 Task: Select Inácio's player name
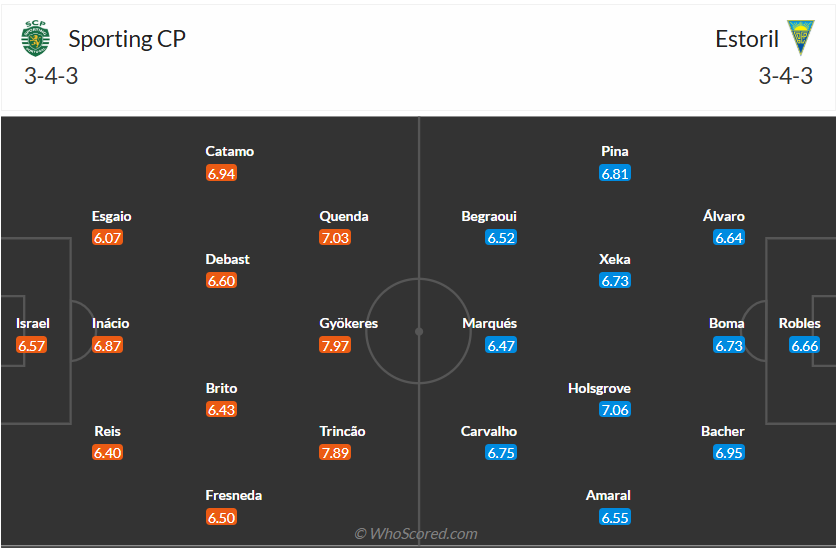coord(110,323)
